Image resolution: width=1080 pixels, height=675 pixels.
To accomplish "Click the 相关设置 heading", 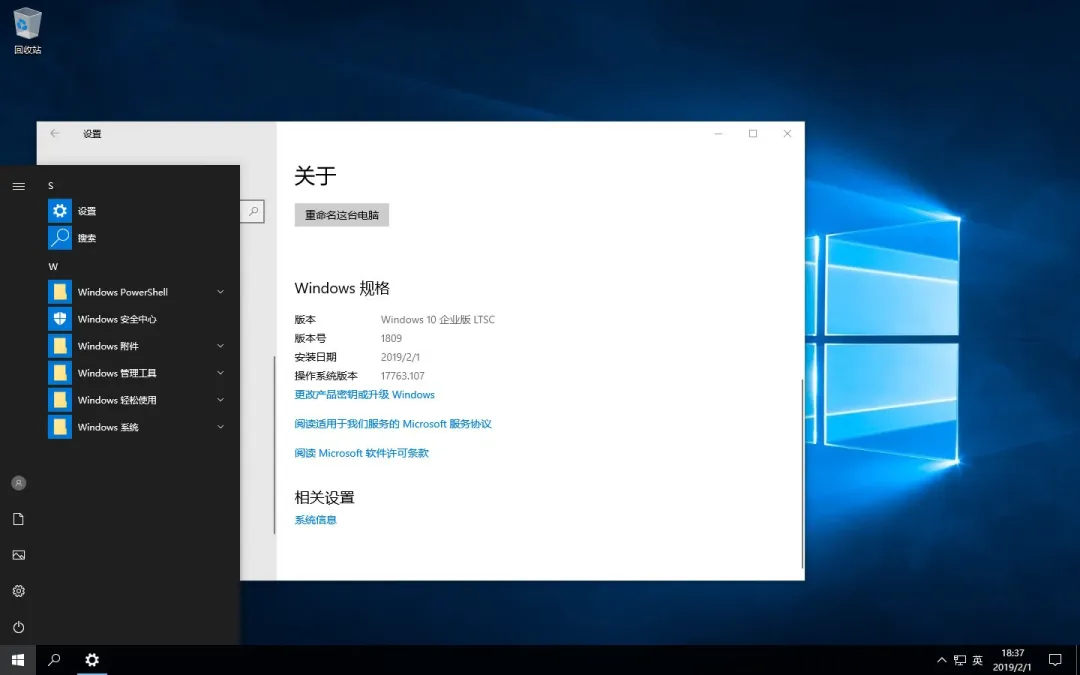I will point(324,497).
